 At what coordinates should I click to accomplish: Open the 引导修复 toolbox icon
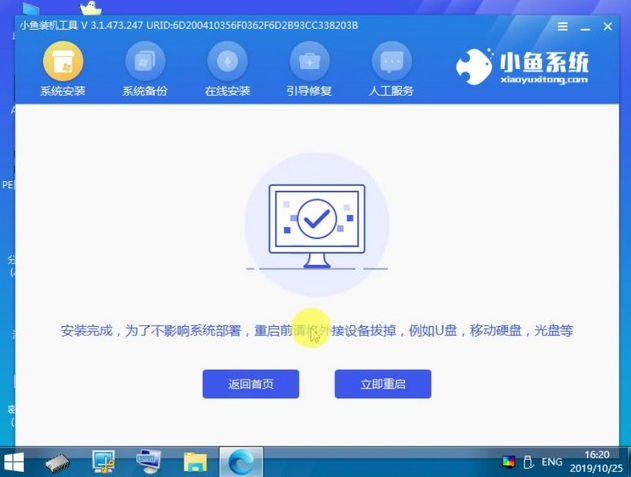(x=309, y=61)
